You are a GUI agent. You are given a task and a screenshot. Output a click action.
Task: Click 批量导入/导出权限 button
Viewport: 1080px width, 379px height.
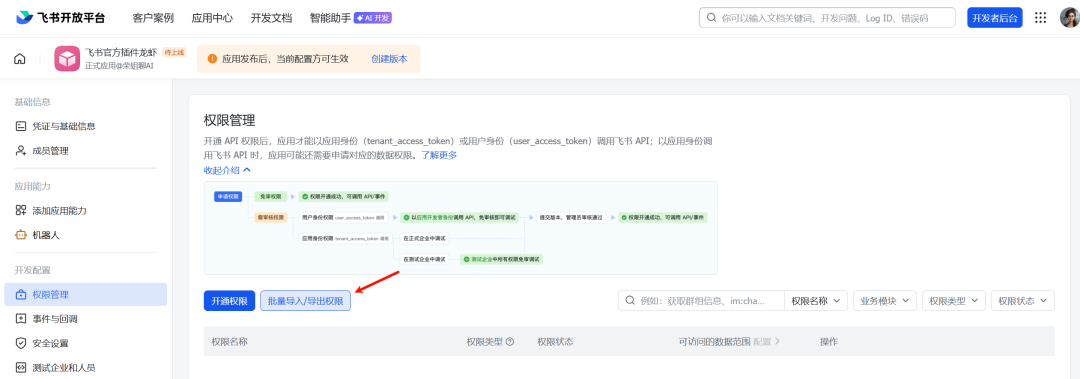pos(305,301)
